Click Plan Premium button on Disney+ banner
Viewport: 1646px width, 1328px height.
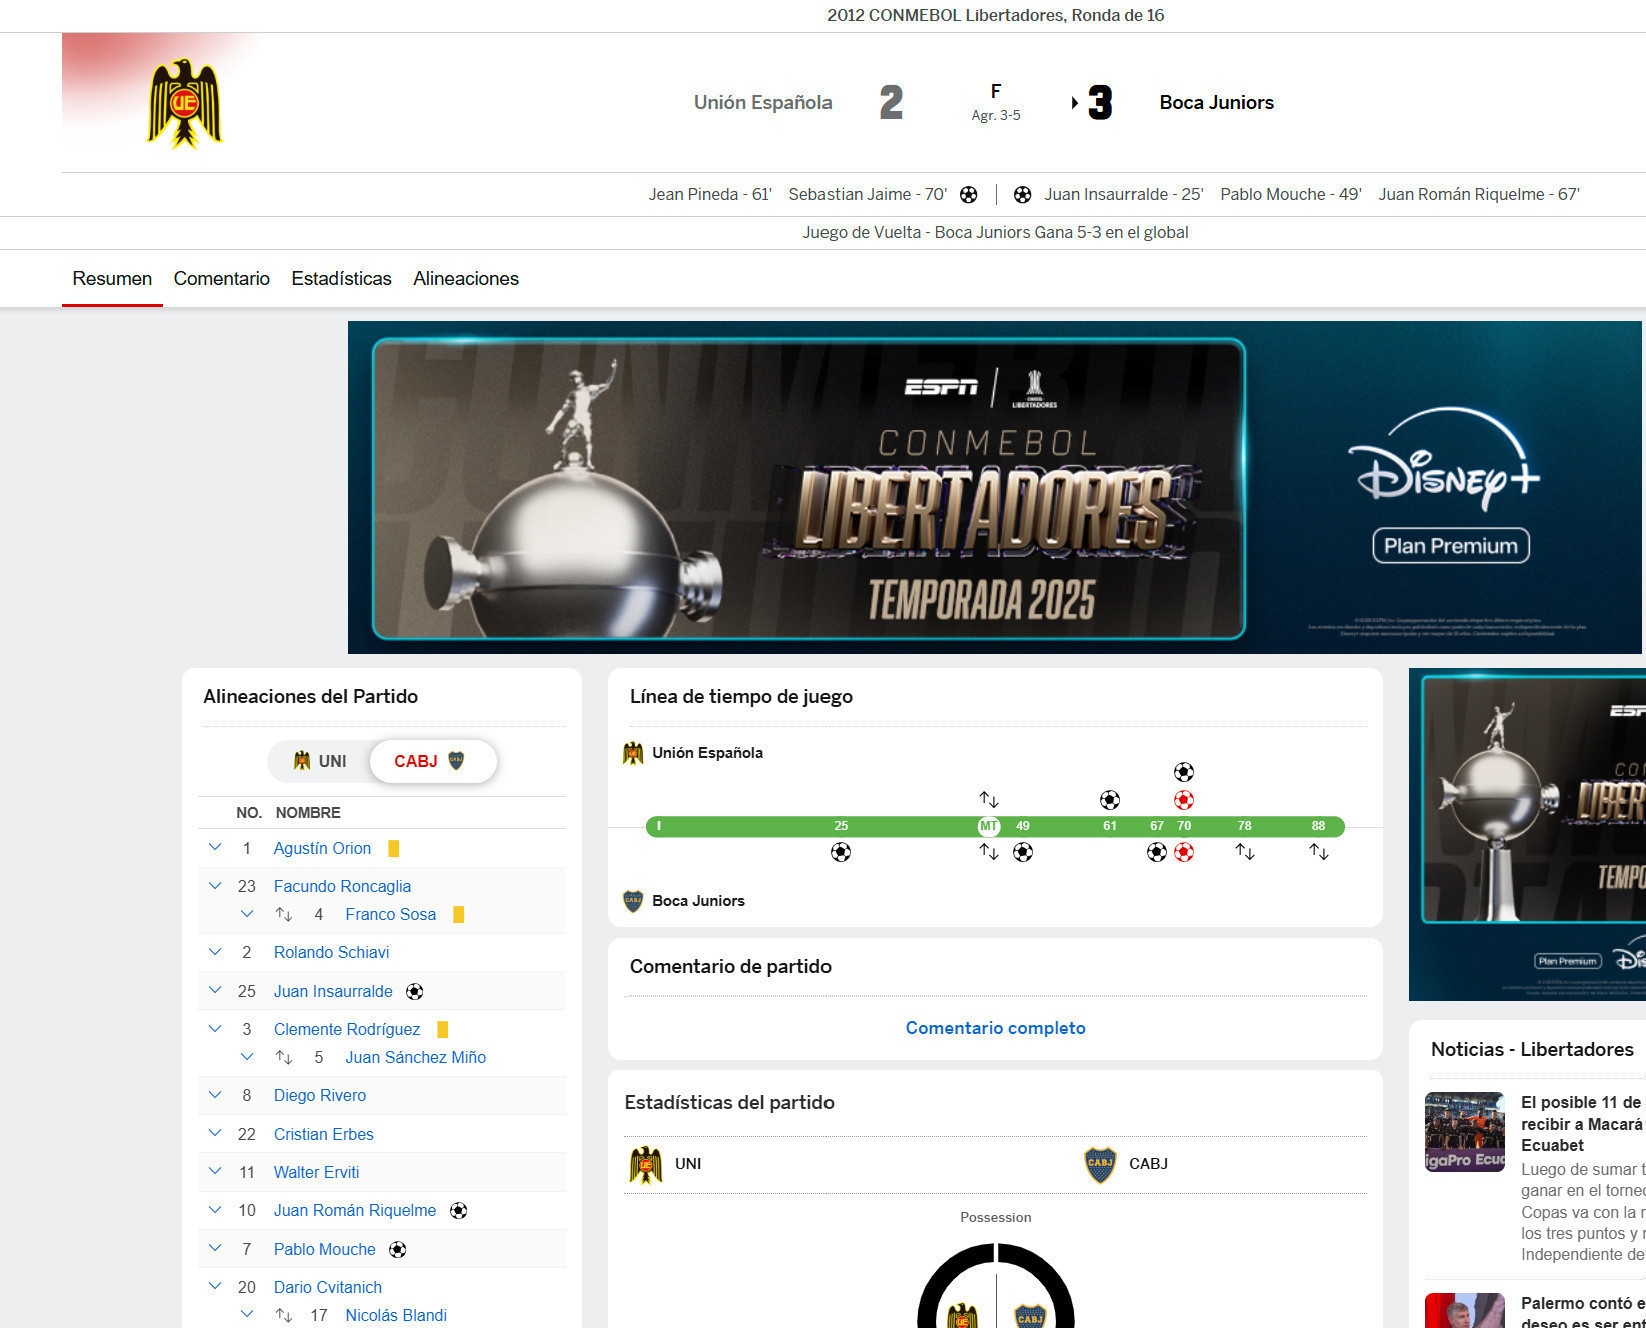(x=1451, y=546)
